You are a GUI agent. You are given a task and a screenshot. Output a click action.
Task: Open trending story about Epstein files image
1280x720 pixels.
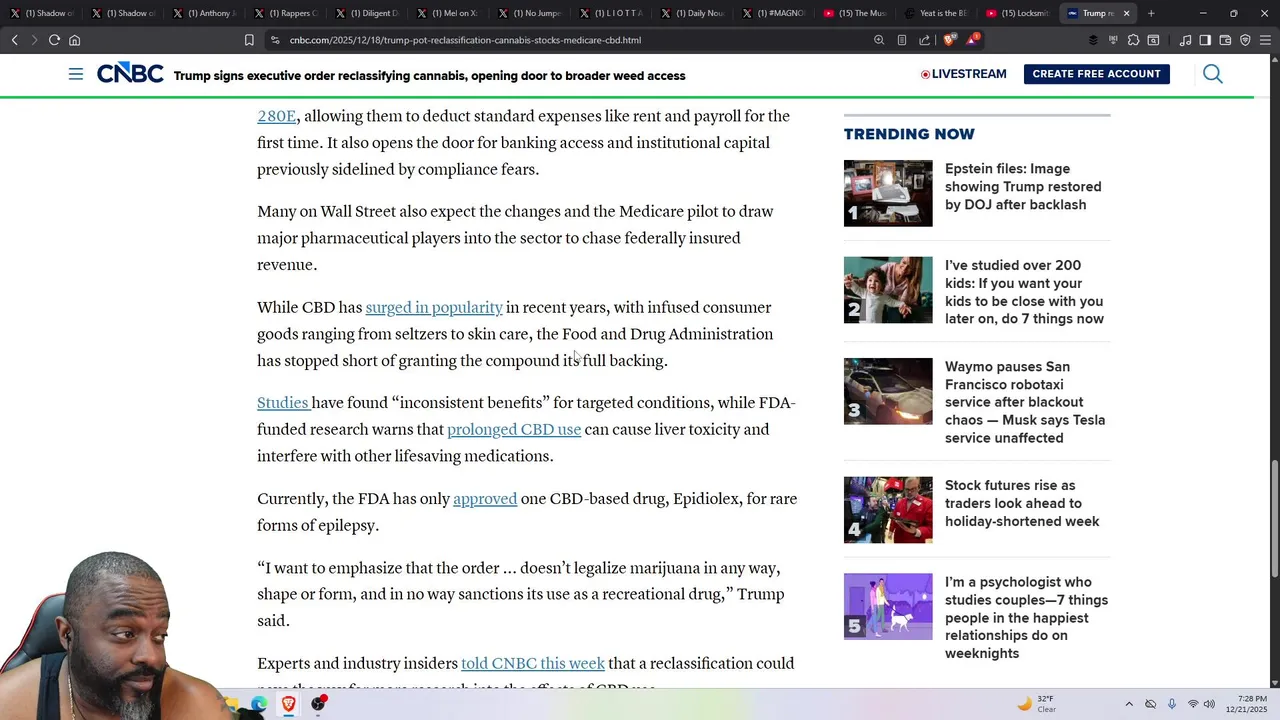pos(1023,187)
